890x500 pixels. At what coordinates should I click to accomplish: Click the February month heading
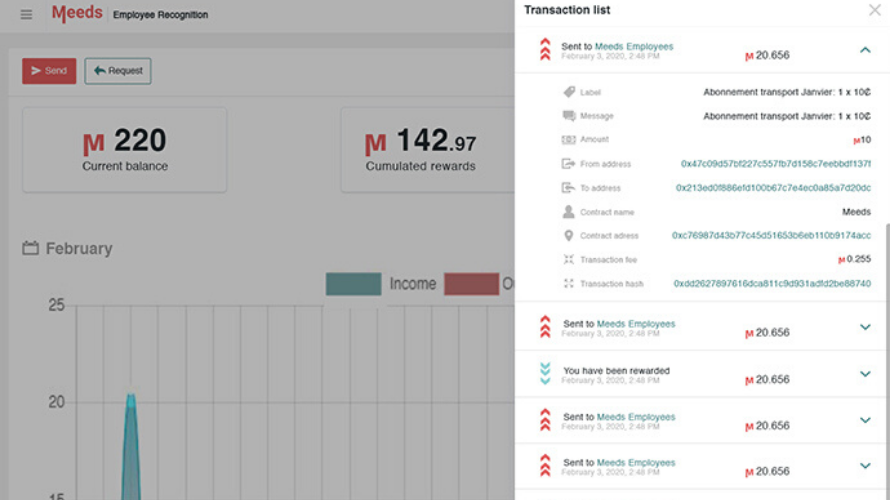click(x=79, y=249)
